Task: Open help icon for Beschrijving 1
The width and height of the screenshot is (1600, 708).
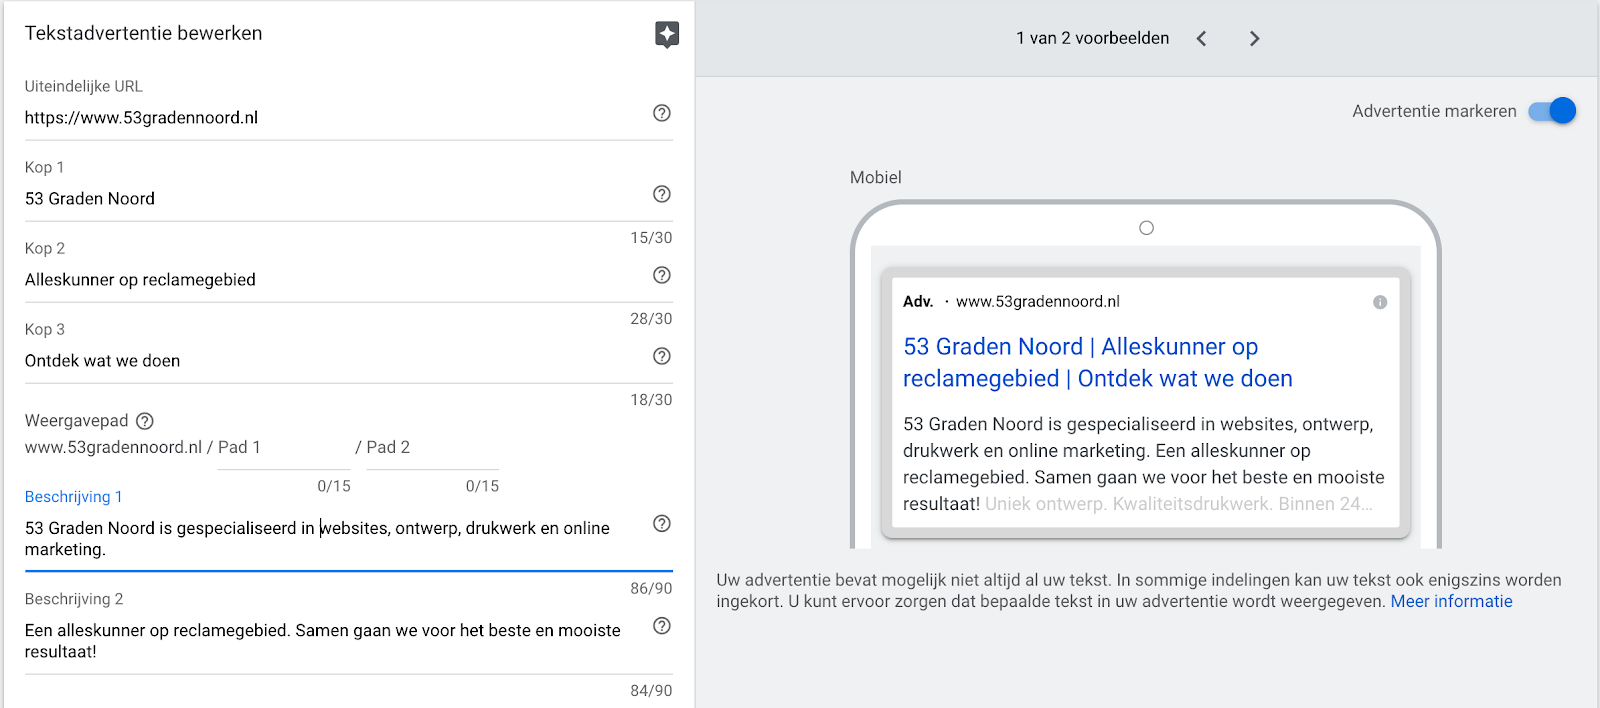Action: tap(662, 523)
